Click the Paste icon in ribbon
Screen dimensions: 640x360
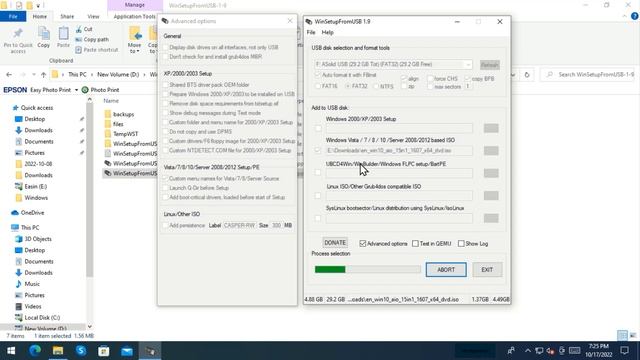[x=63, y=33]
